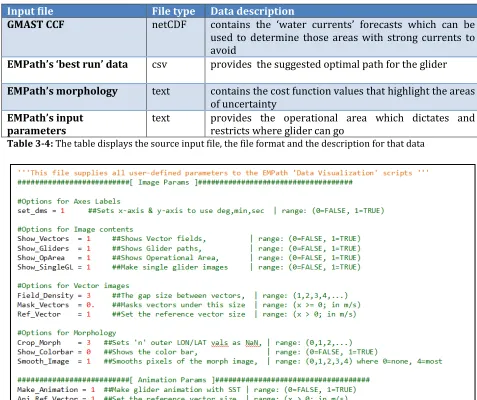
Task: Click the orange docstring comment line
Action: (x=223, y=173)
